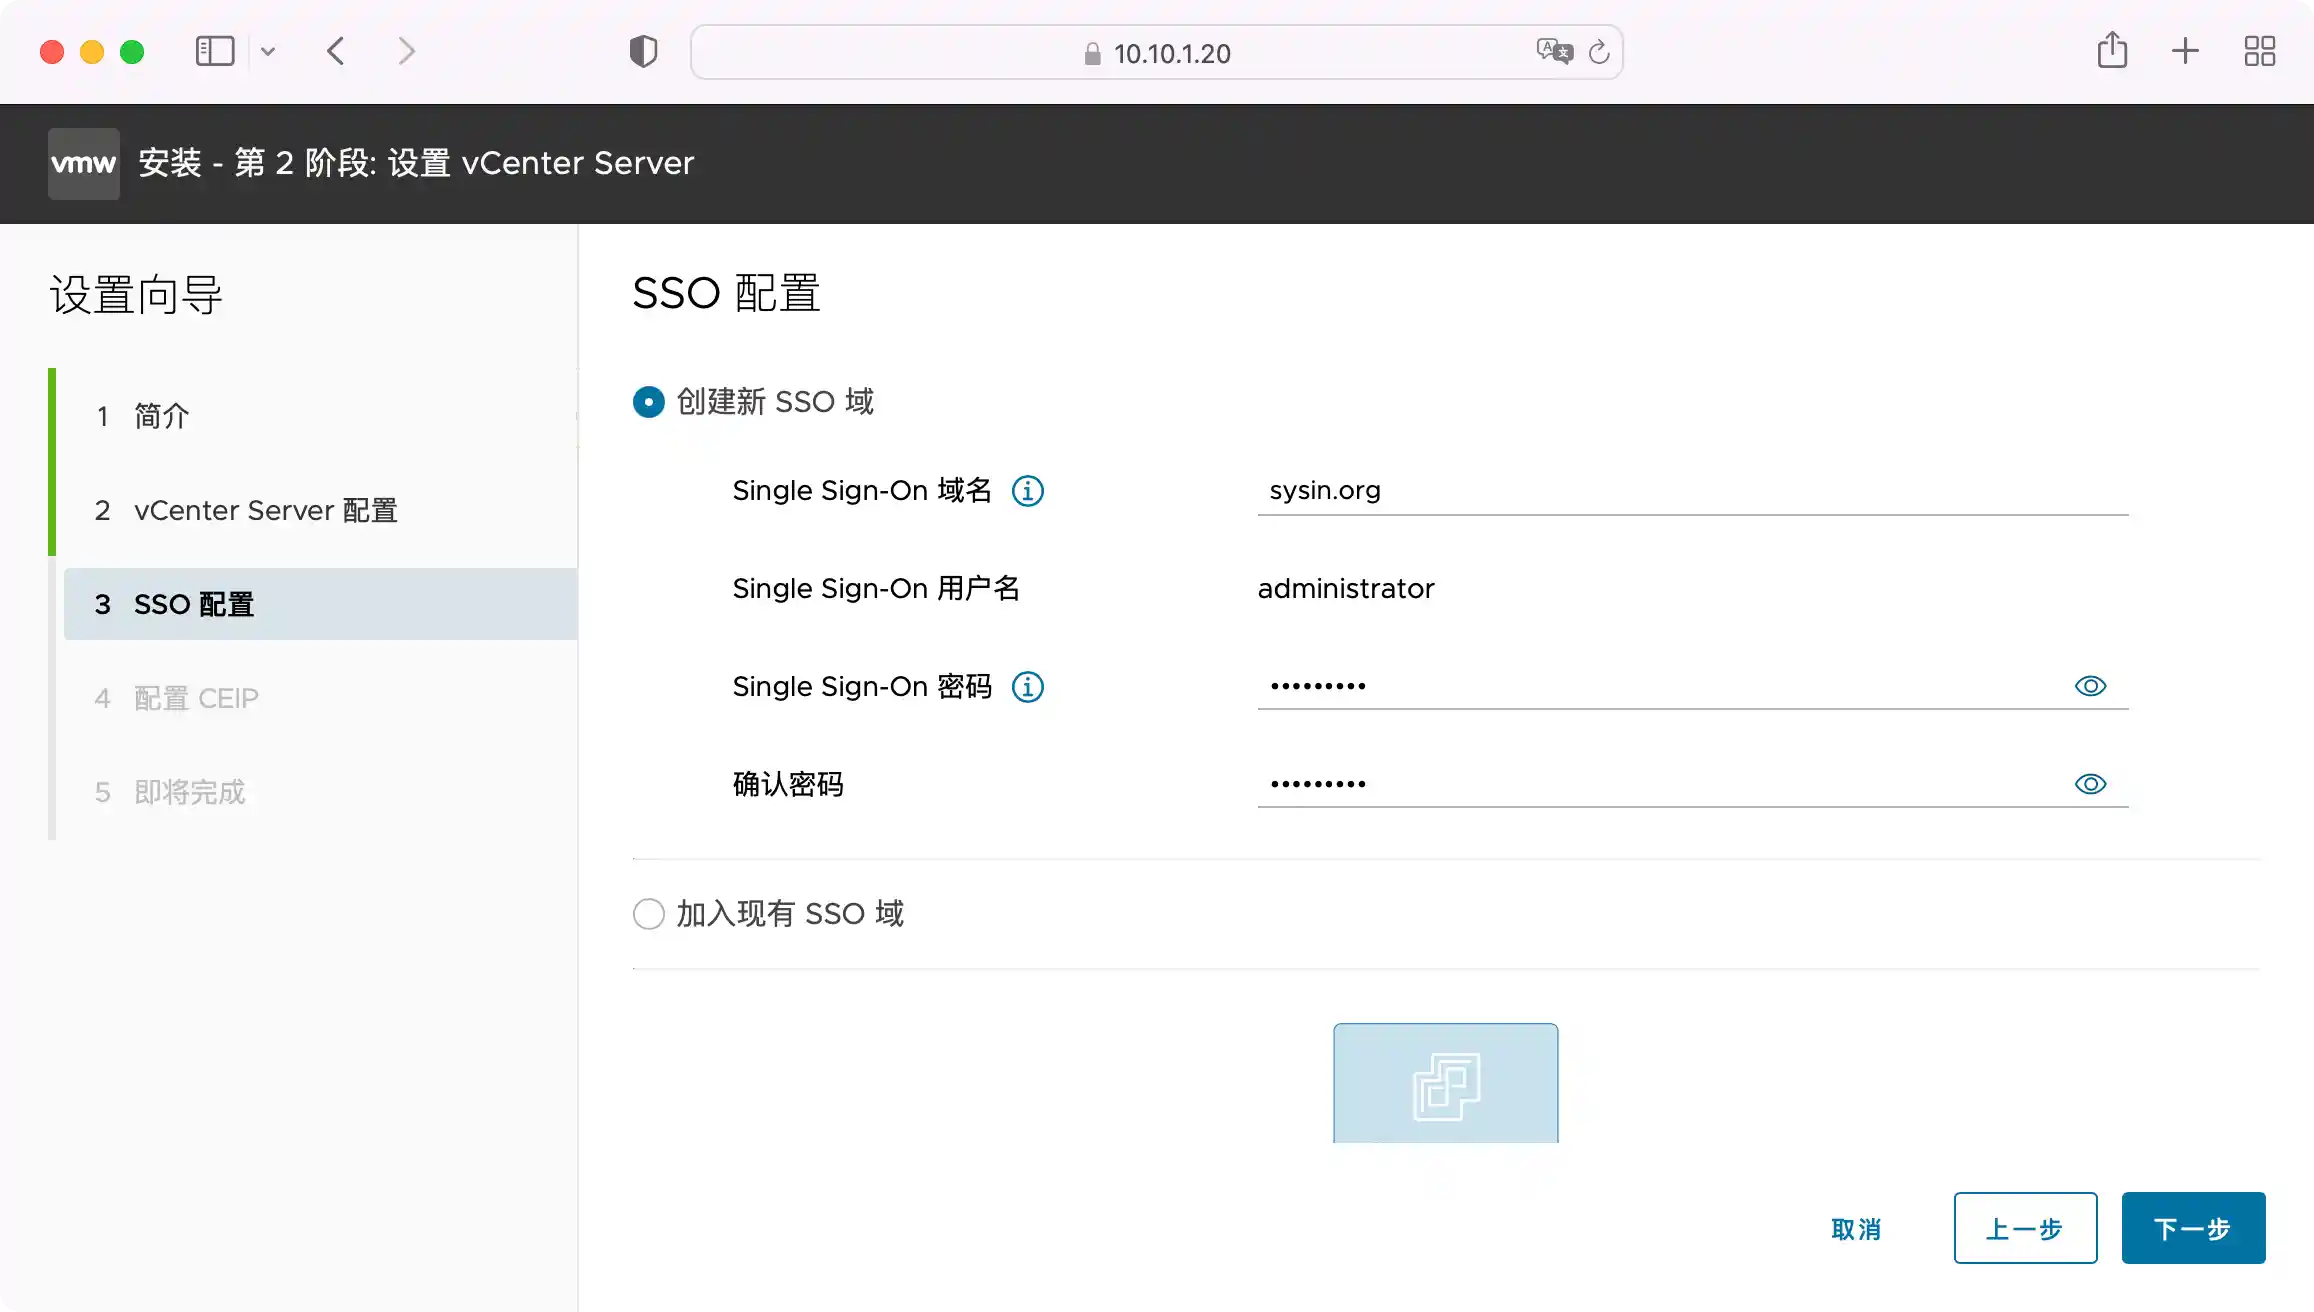Click the info icon next to Single Sign-On 域名
Screen dimensions: 2314x1312
point(1027,491)
